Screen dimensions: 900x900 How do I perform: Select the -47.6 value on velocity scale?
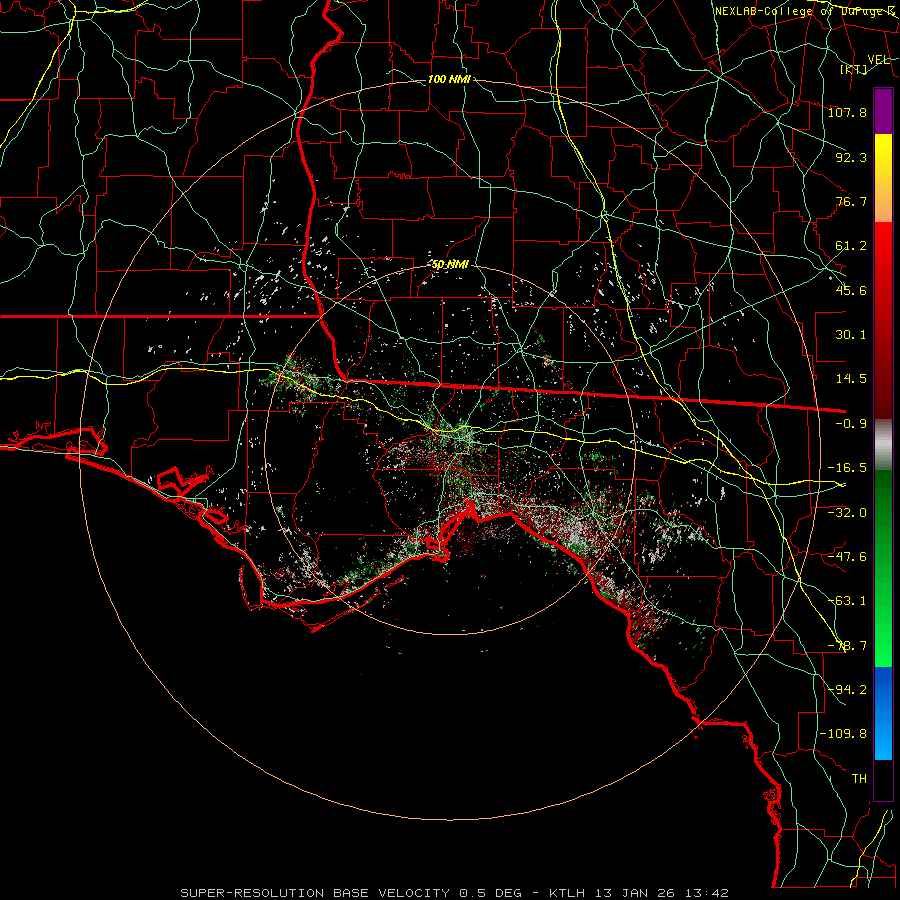(x=848, y=557)
